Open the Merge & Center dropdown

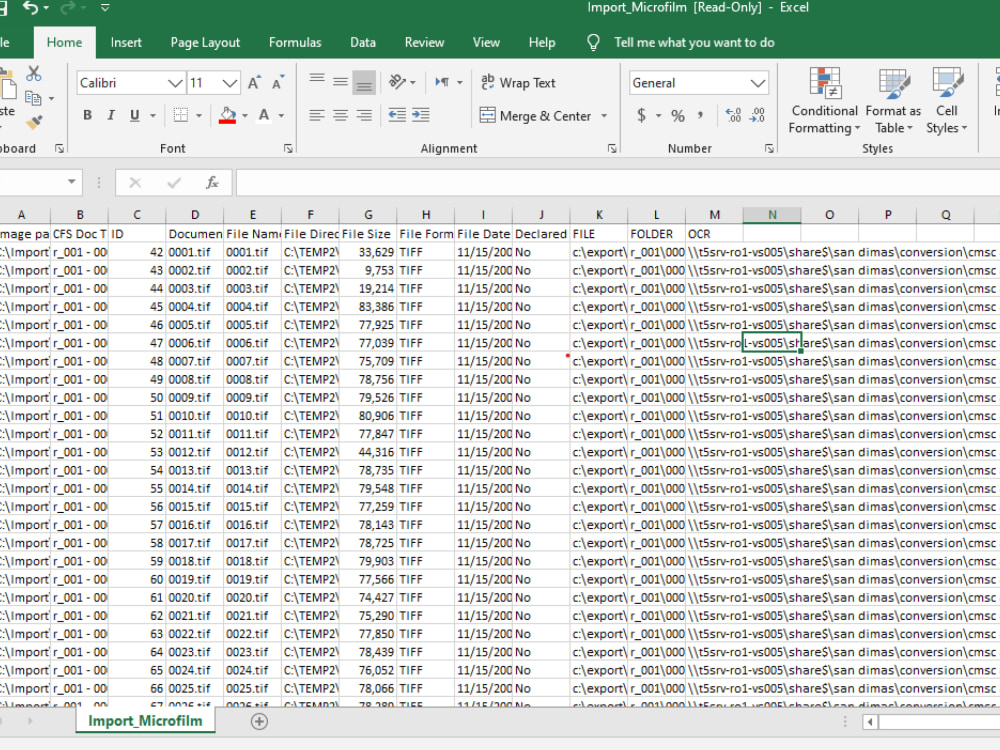pyautogui.click(x=605, y=115)
